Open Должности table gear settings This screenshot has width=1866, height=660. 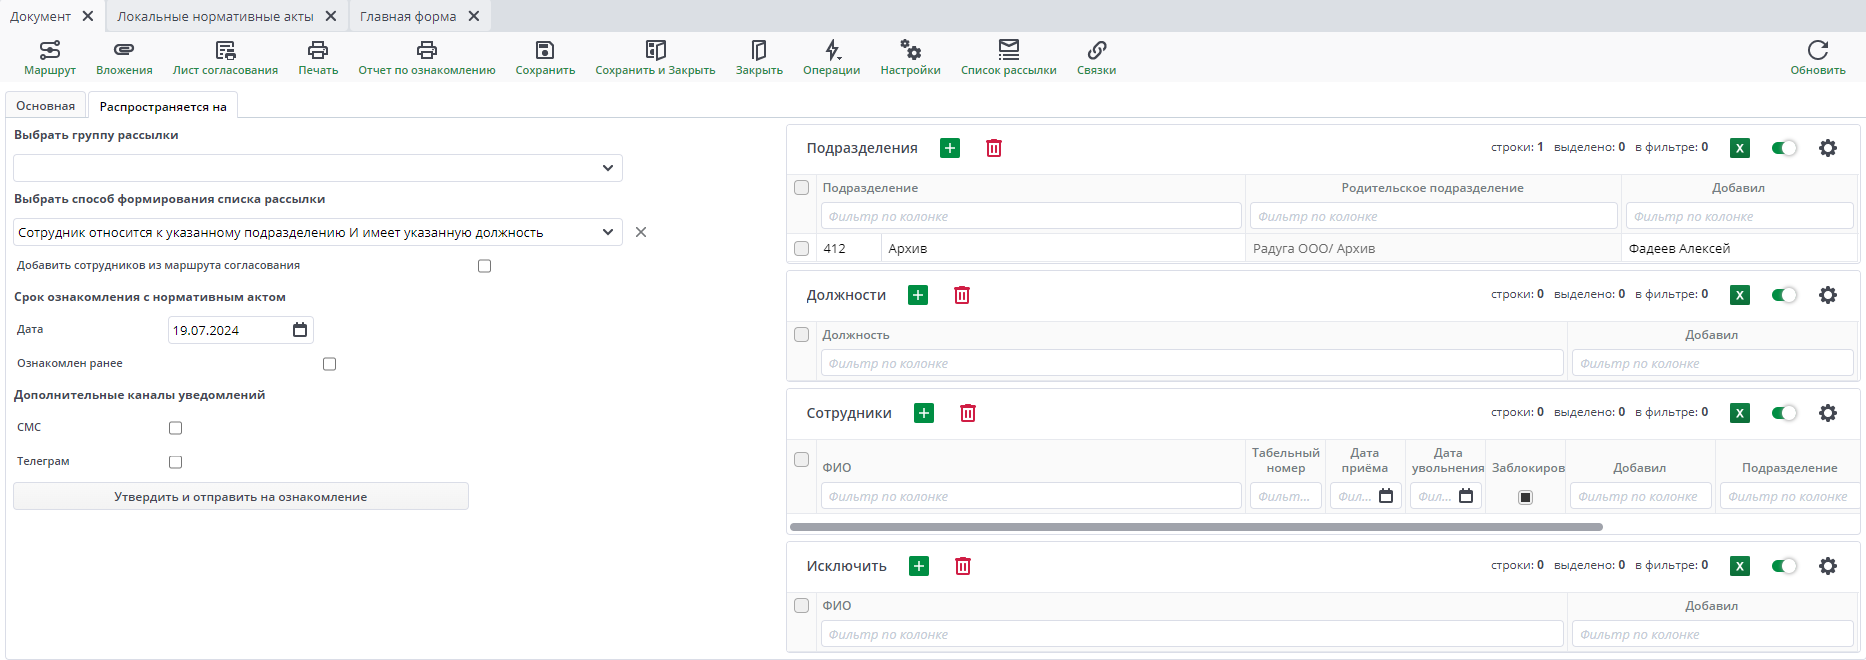click(x=1828, y=295)
